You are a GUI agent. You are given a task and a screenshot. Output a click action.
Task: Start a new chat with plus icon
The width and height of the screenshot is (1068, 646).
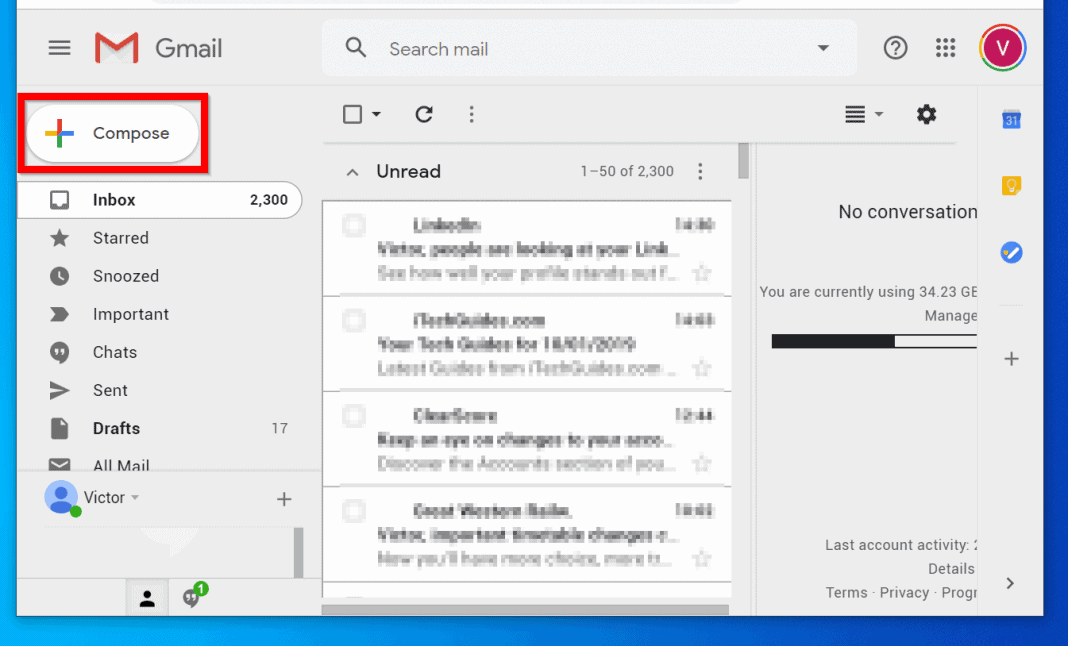[x=284, y=499]
